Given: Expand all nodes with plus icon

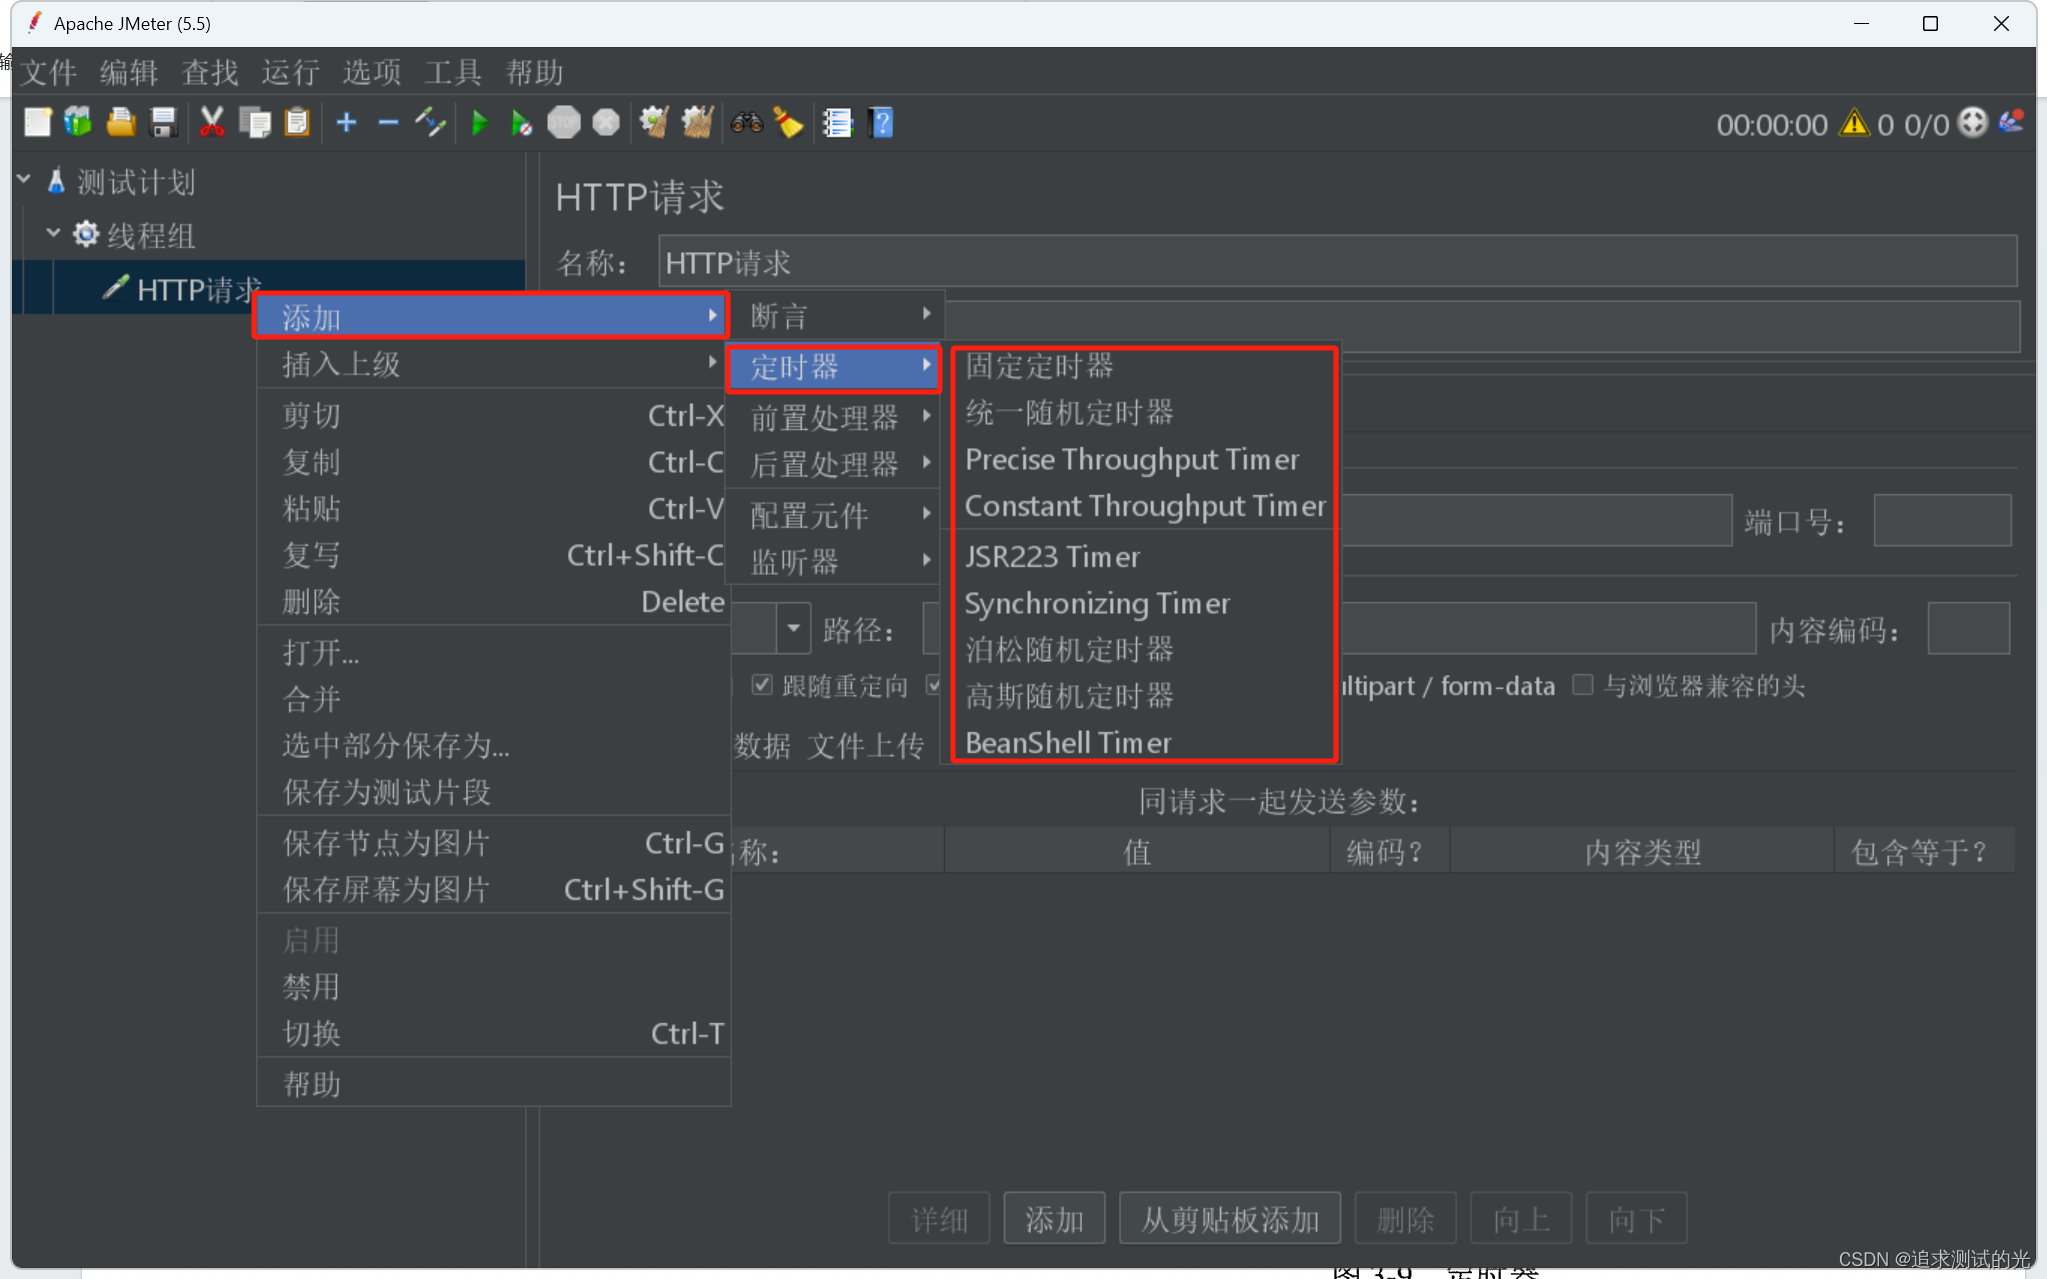Looking at the screenshot, I should point(346,123).
